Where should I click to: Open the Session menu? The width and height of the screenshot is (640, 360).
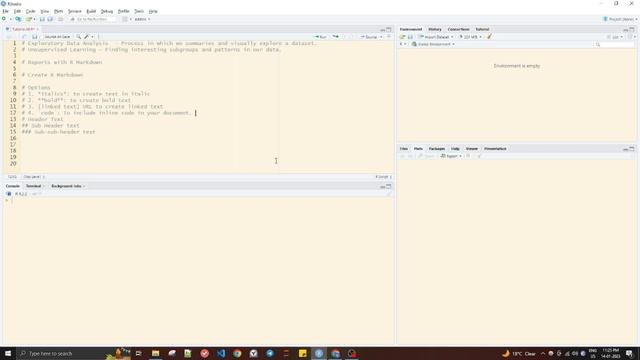[74, 11]
